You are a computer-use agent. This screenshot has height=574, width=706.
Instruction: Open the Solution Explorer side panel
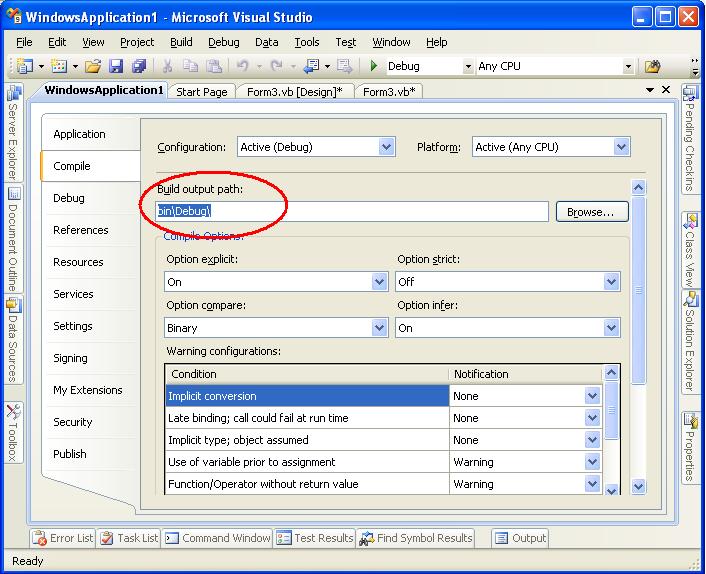point(689,340)
